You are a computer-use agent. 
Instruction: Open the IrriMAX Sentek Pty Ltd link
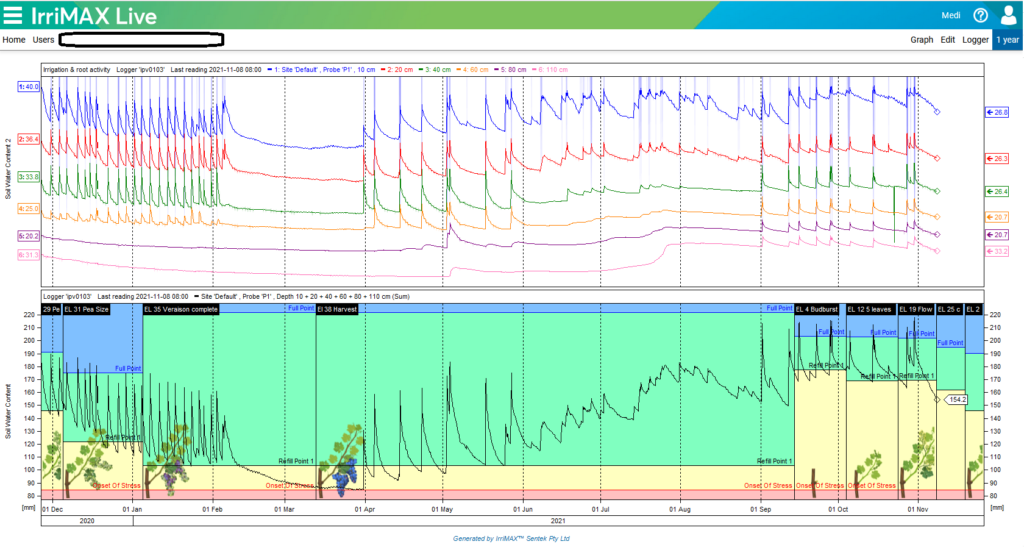tap(511, 539)
